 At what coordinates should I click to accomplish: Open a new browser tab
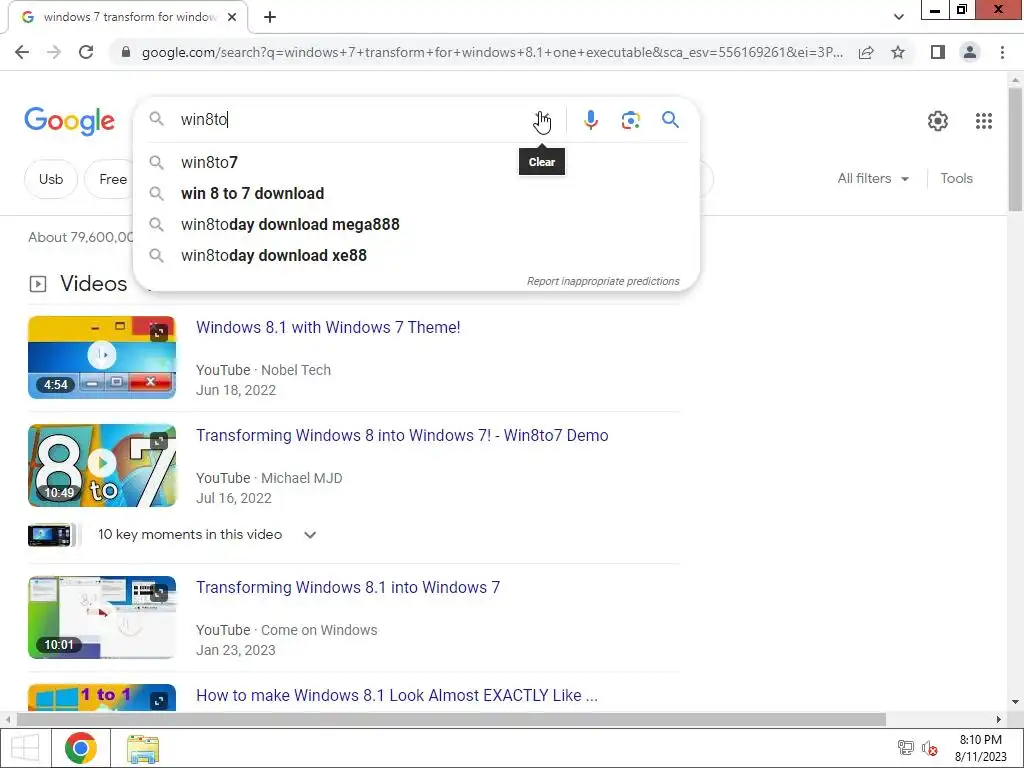pos(270,17)
